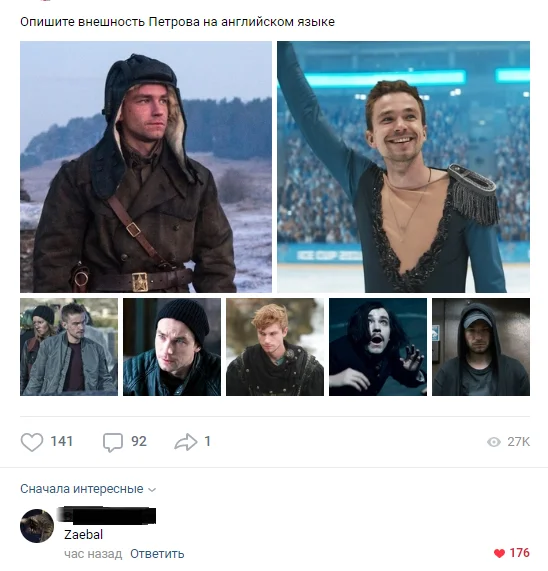Open the large soldier in winter hat photo
Screen dimensions: 548x571
pyautogui.click(x=146, y=167)
